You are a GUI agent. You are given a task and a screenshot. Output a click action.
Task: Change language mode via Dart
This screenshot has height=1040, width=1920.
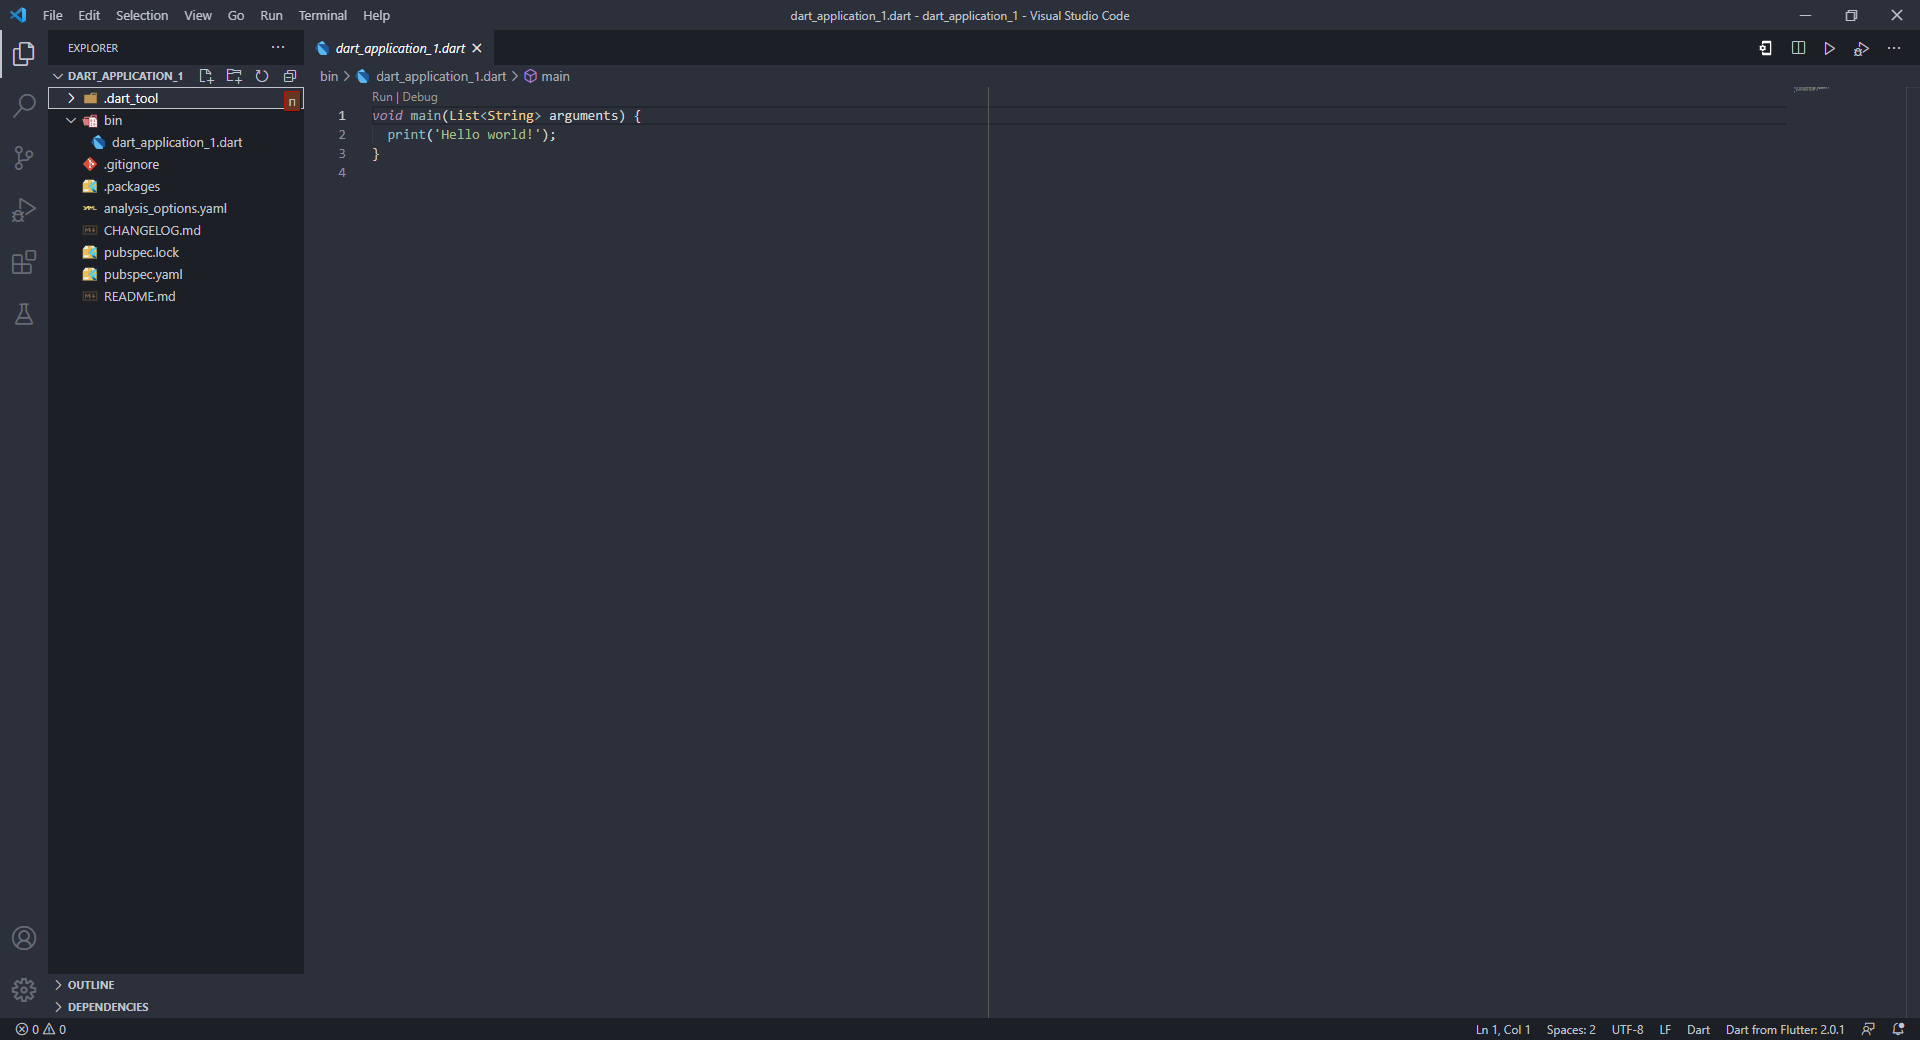tap(1698, 1029)
